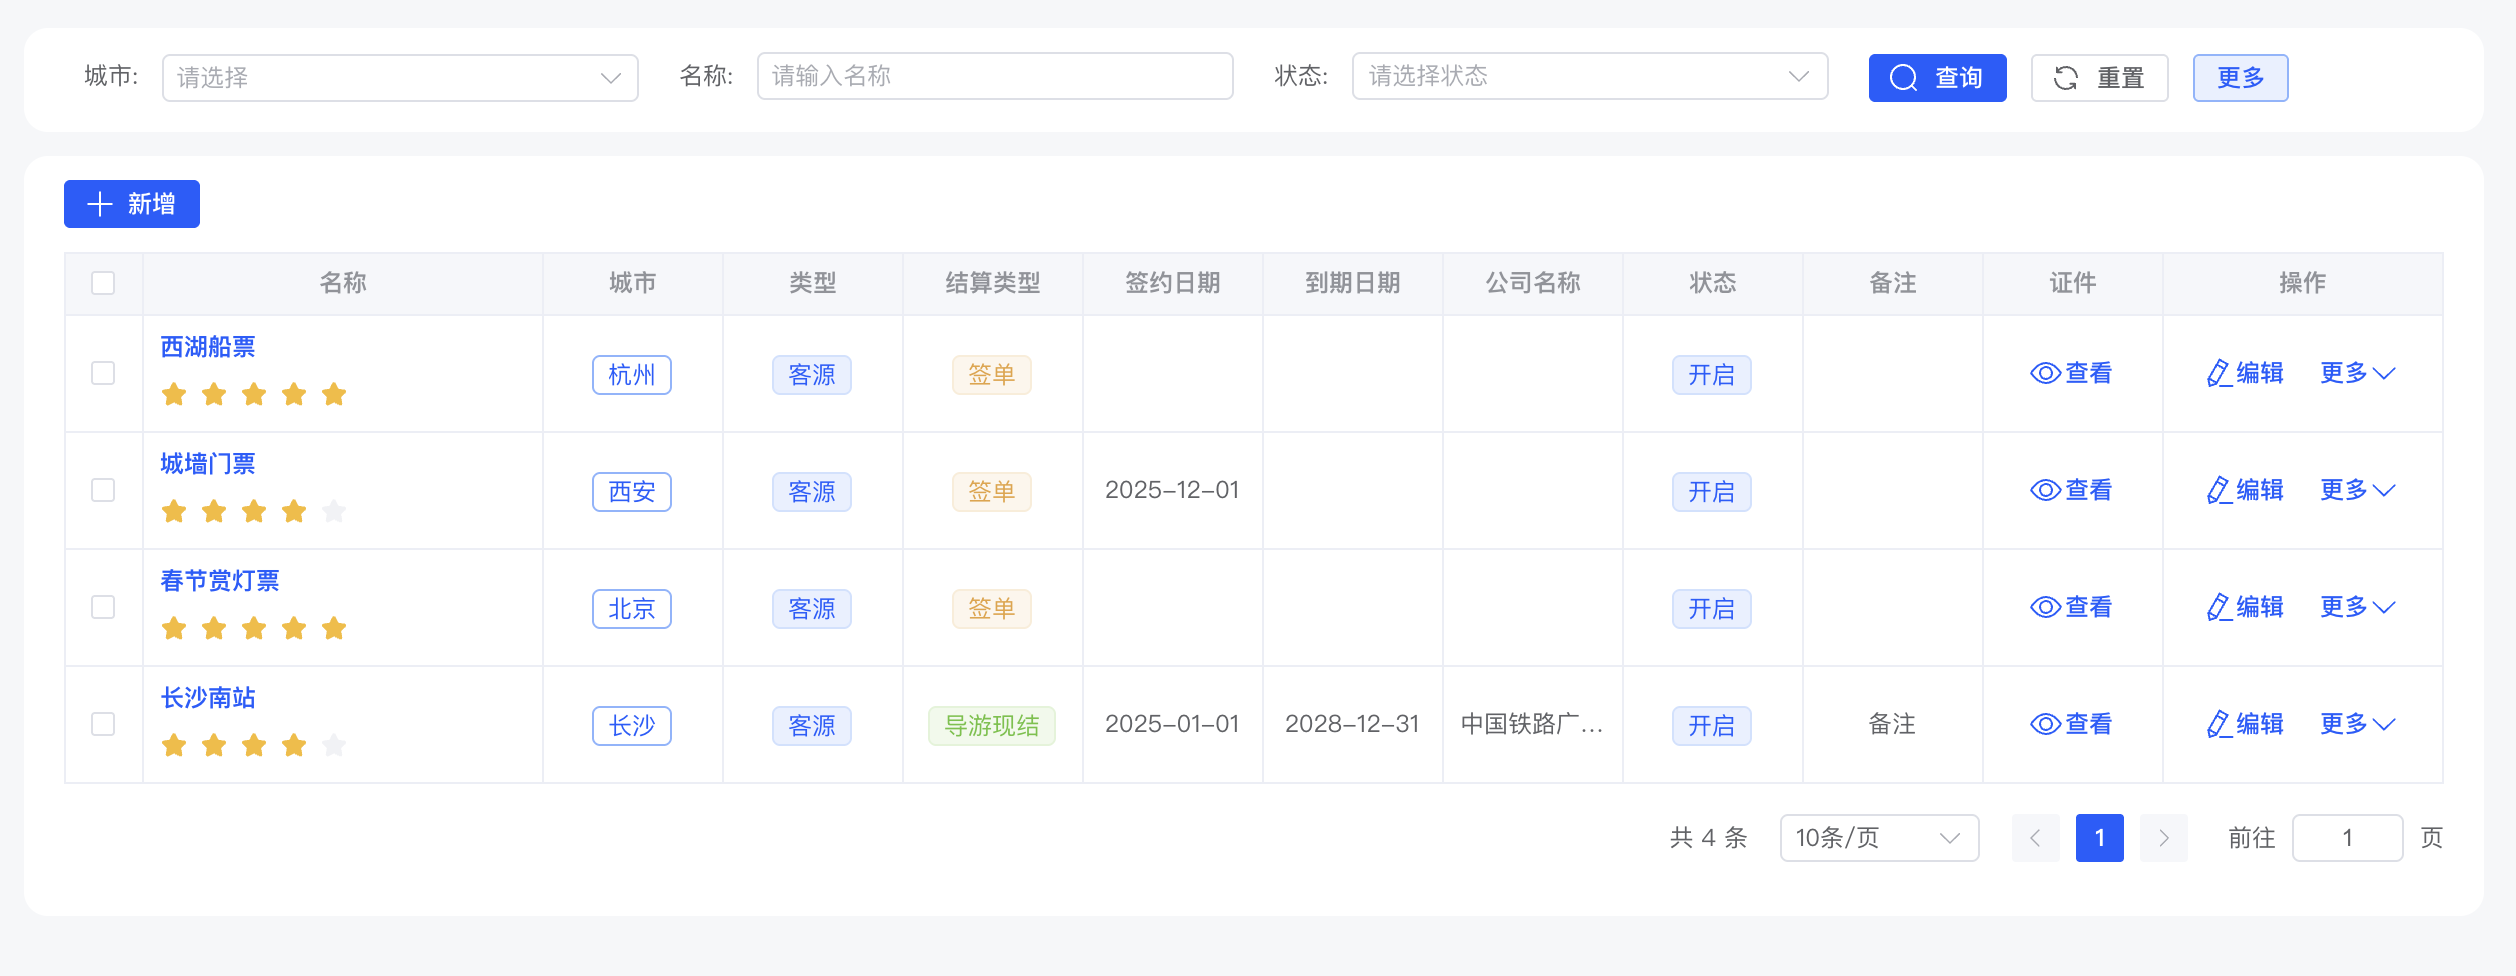
Task: Click the eye view icon on 春节赏灯票 row
Action: click(x=2045, y=607)
